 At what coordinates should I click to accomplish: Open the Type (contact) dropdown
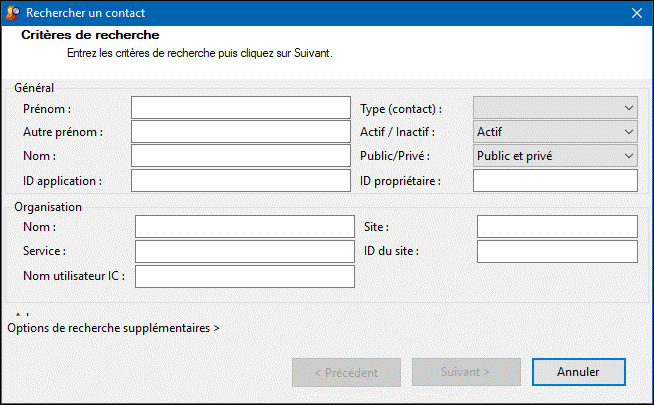[555, 108]
